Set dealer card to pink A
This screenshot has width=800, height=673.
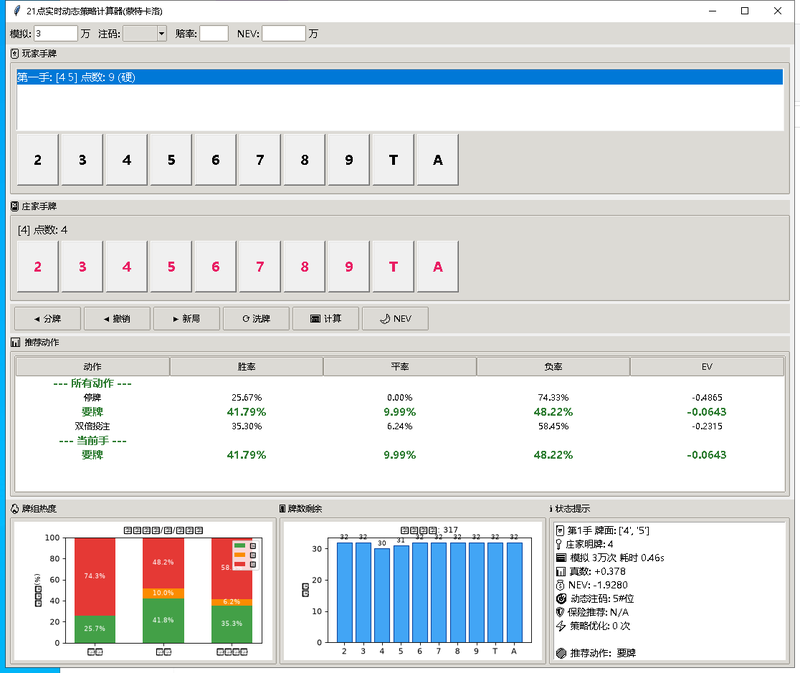click(x=438, y=266)
